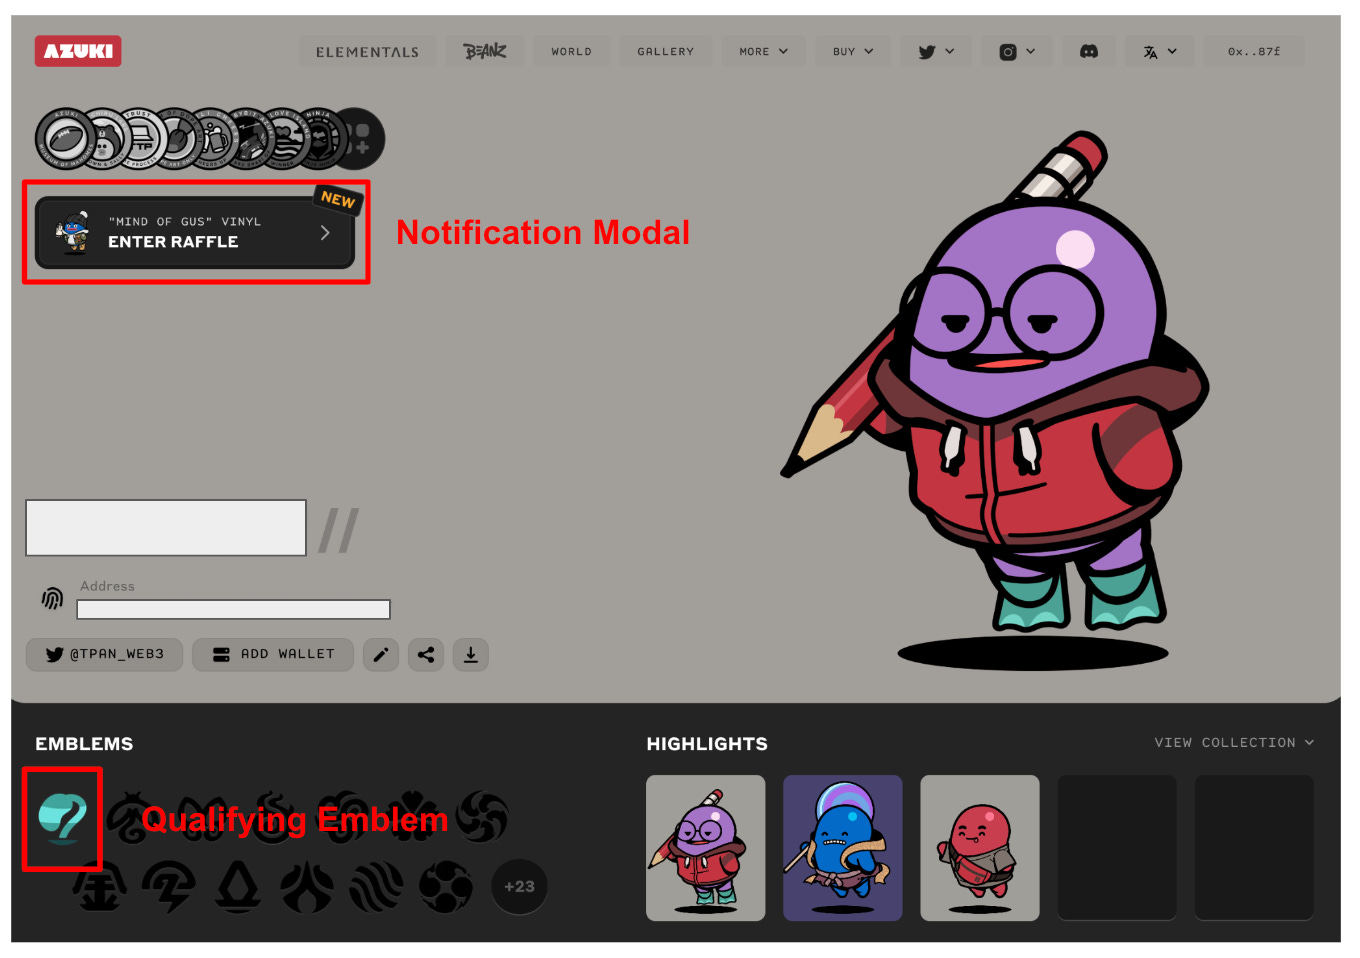1360x958 pixels.
Task: Select the three-circle swirl emblem
Action: coord(445,887)
